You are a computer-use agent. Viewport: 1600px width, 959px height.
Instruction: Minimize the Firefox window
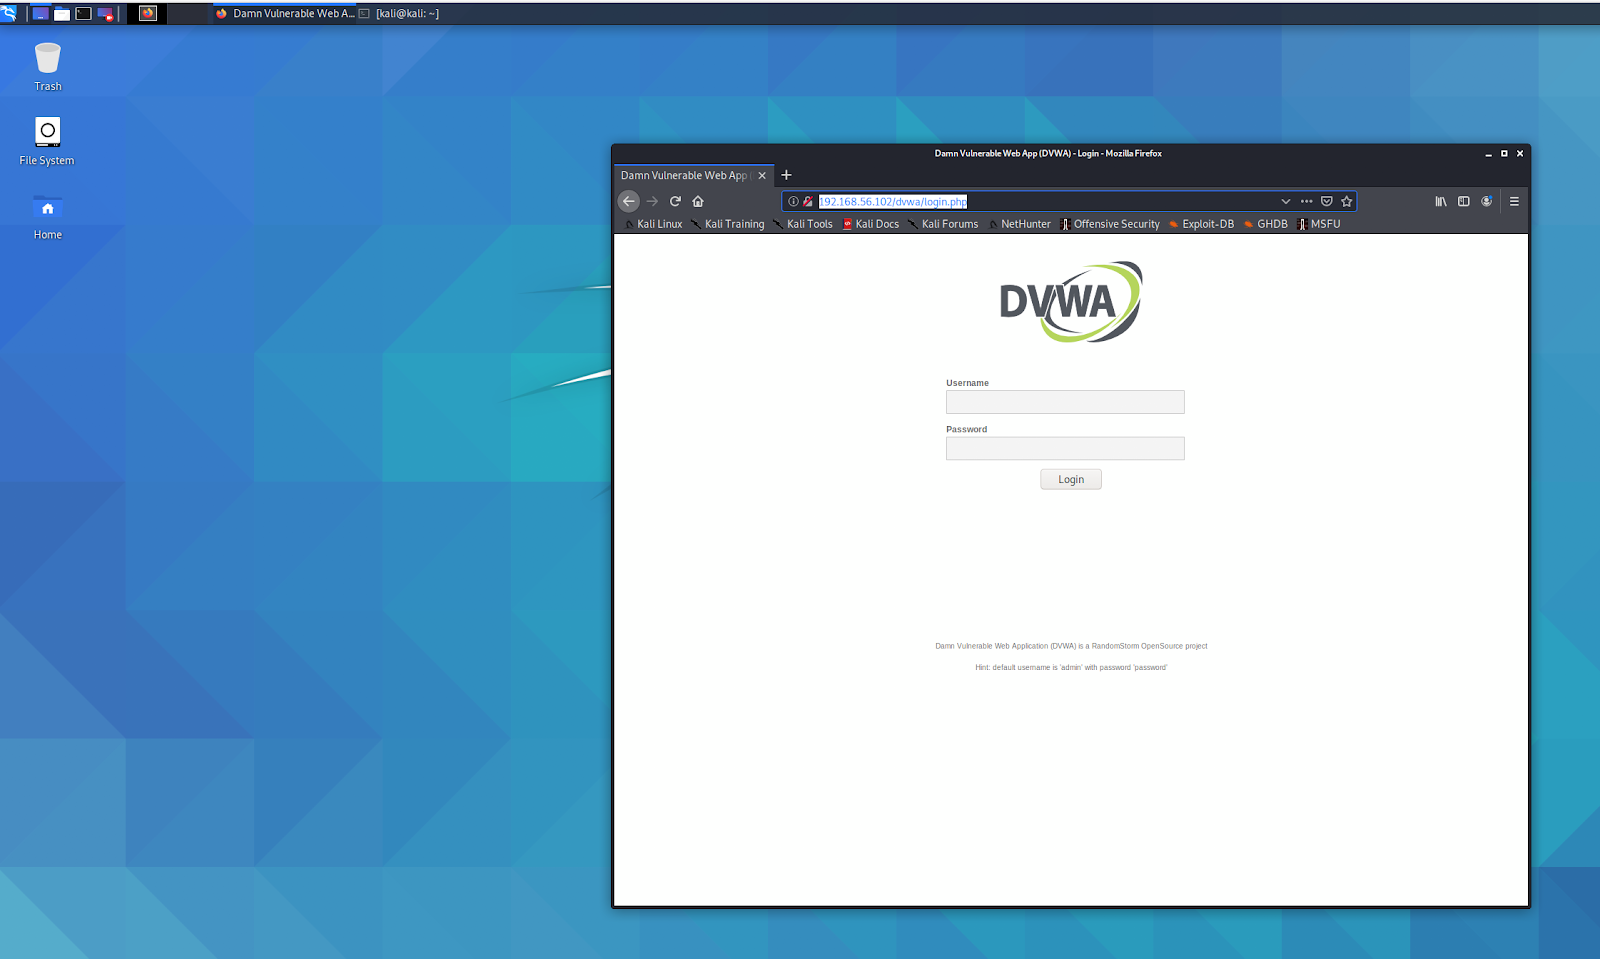click(x=1488, y=154)
